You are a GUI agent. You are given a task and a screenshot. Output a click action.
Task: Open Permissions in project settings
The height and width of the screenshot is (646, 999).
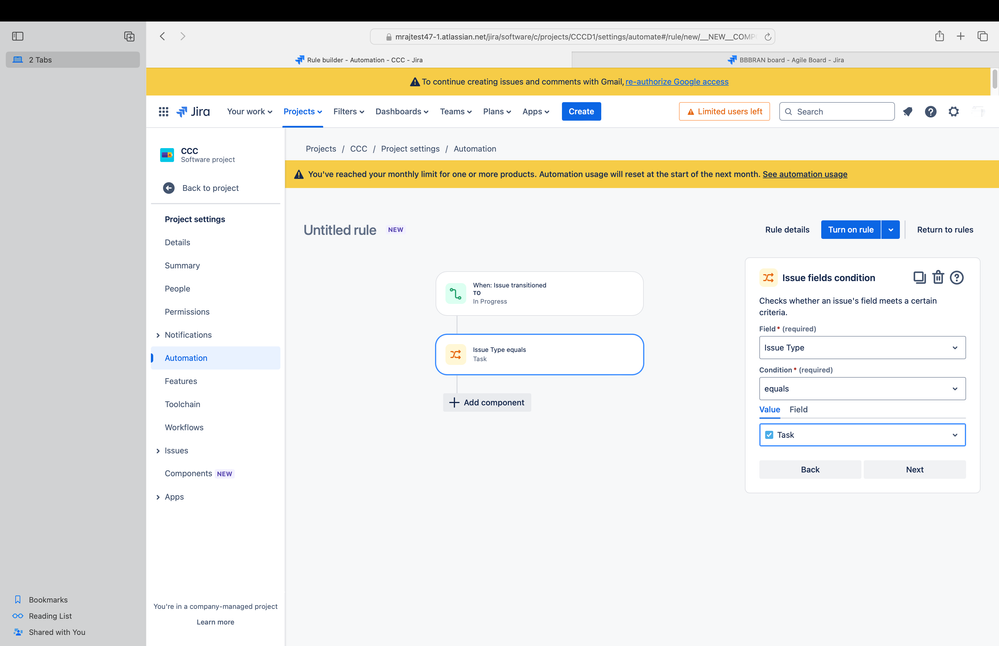click(x=187, y=312)
